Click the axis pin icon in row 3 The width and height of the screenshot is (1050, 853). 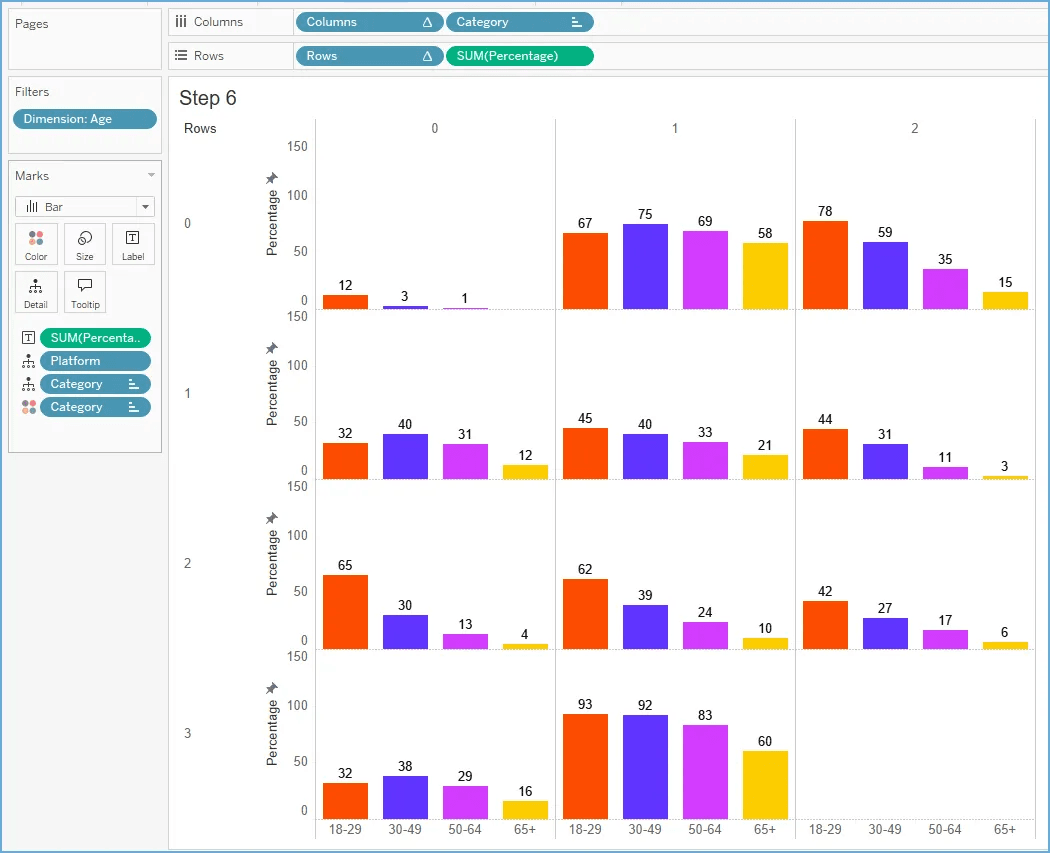click(271, 688)
